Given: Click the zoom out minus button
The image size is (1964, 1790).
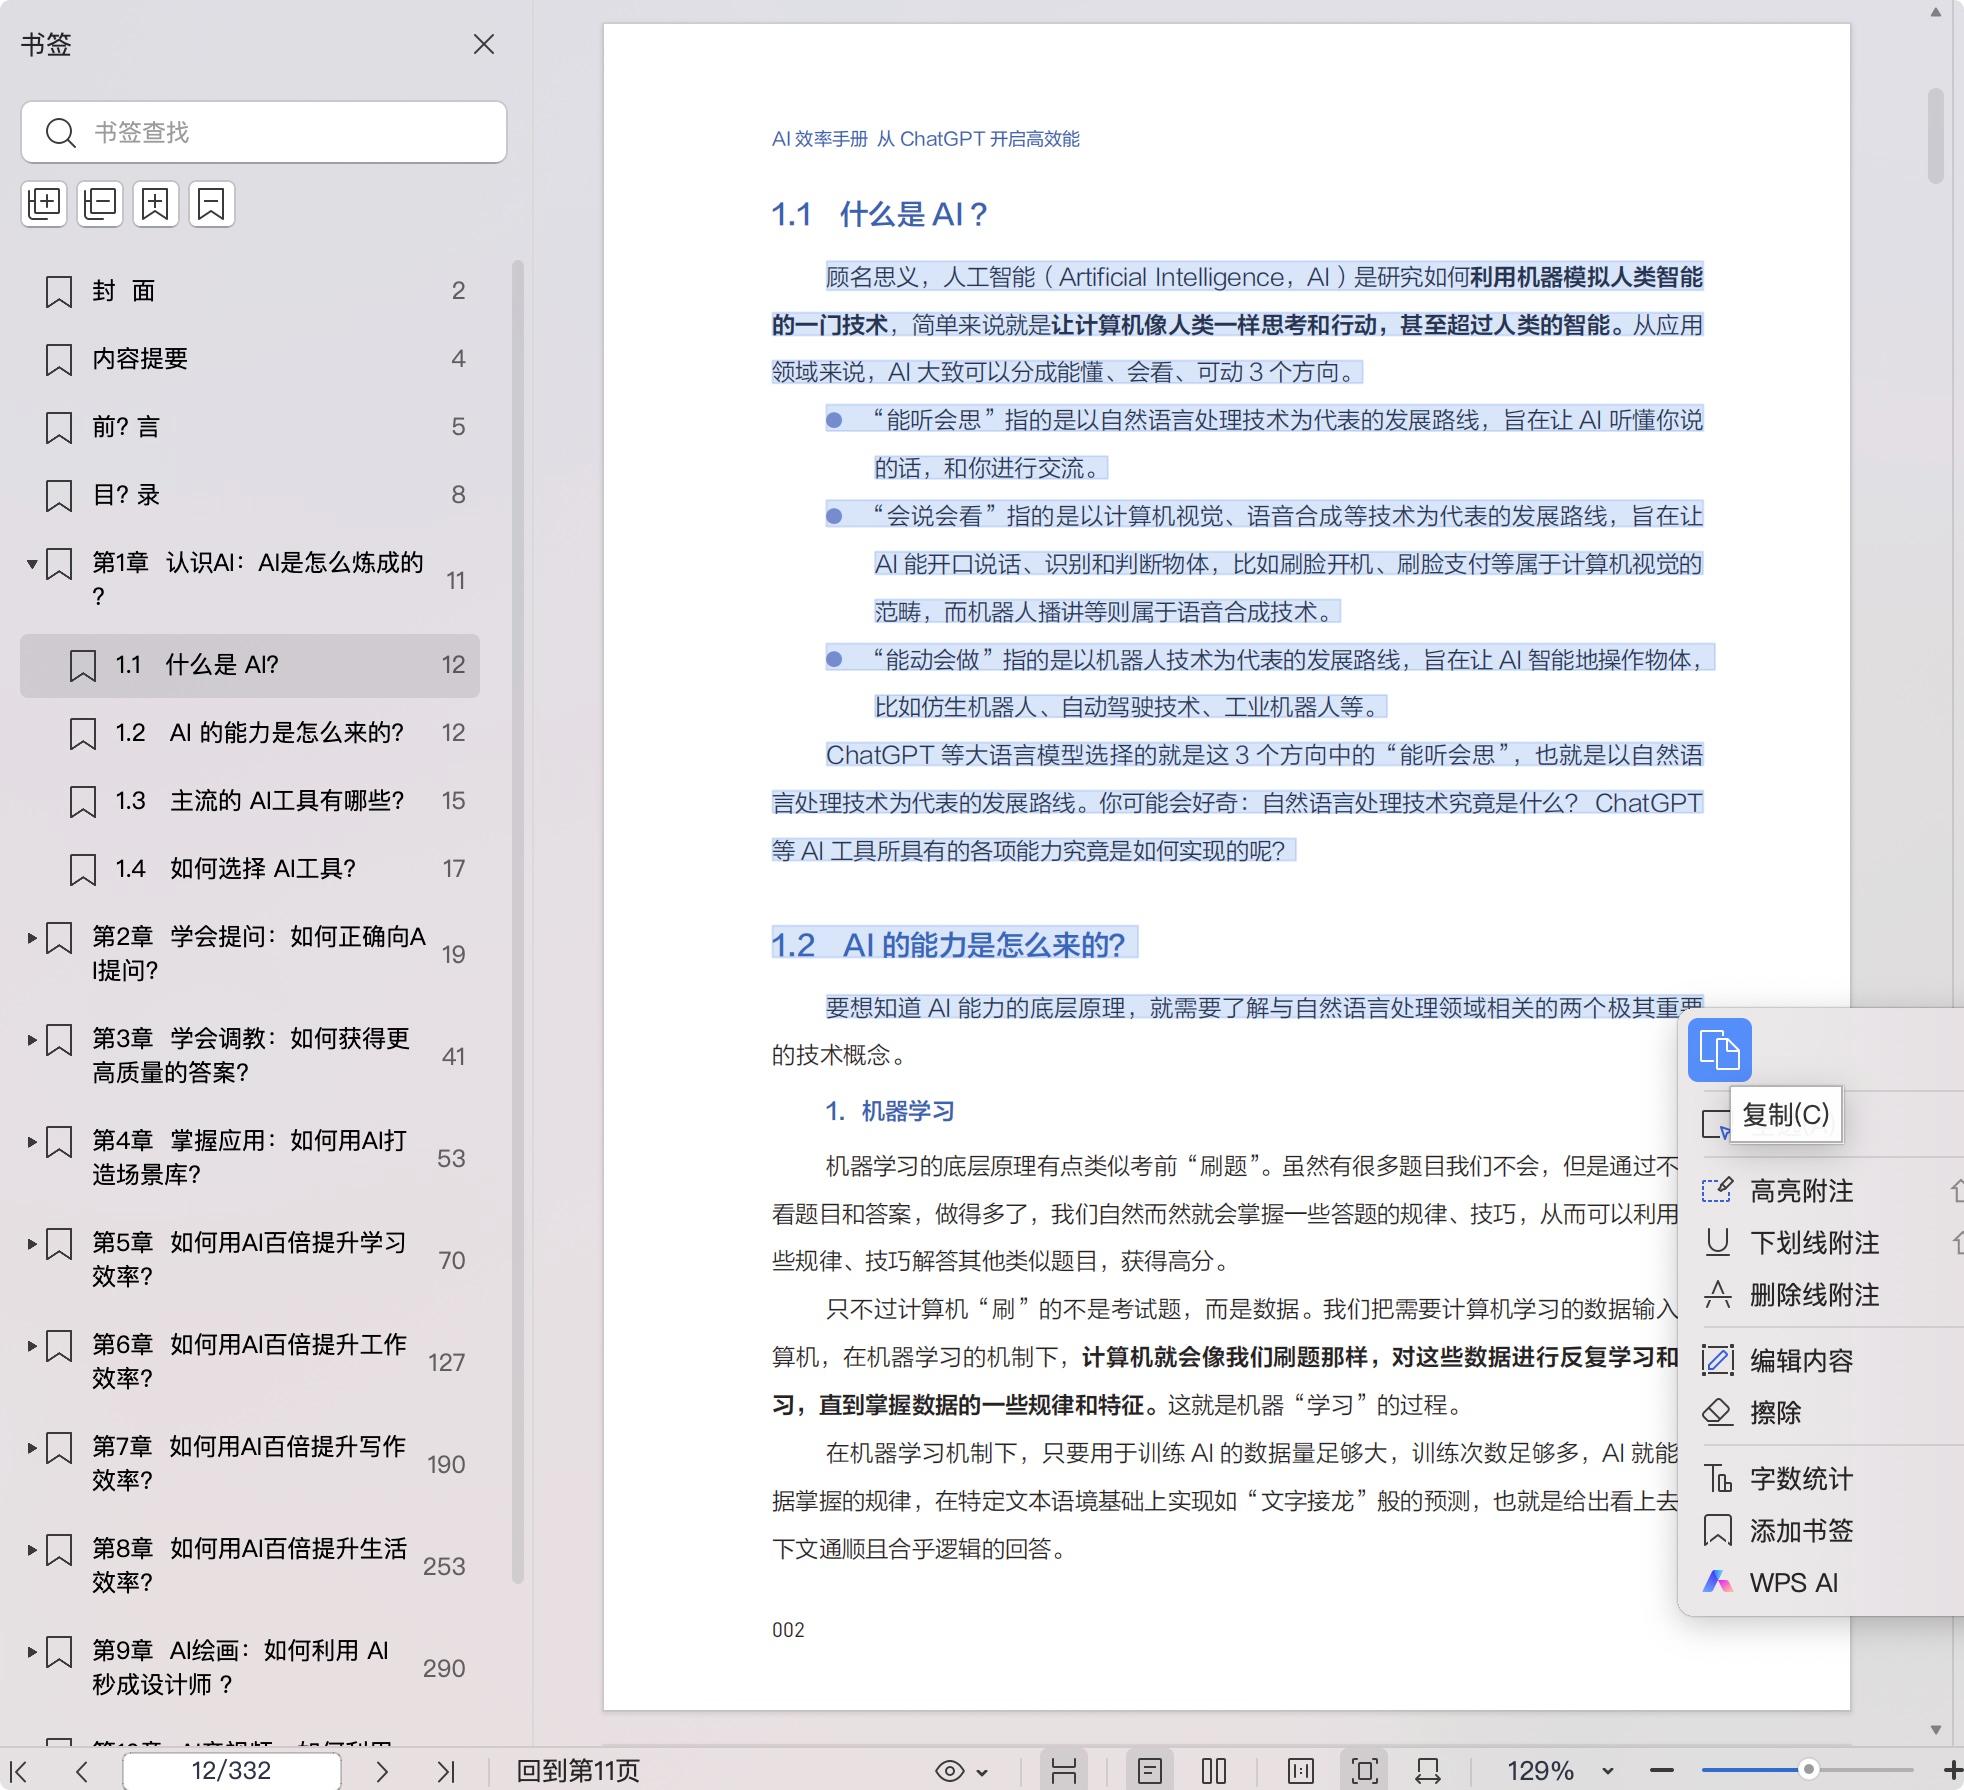Looking at the screenshot, I should [x=1661, y=1771].
